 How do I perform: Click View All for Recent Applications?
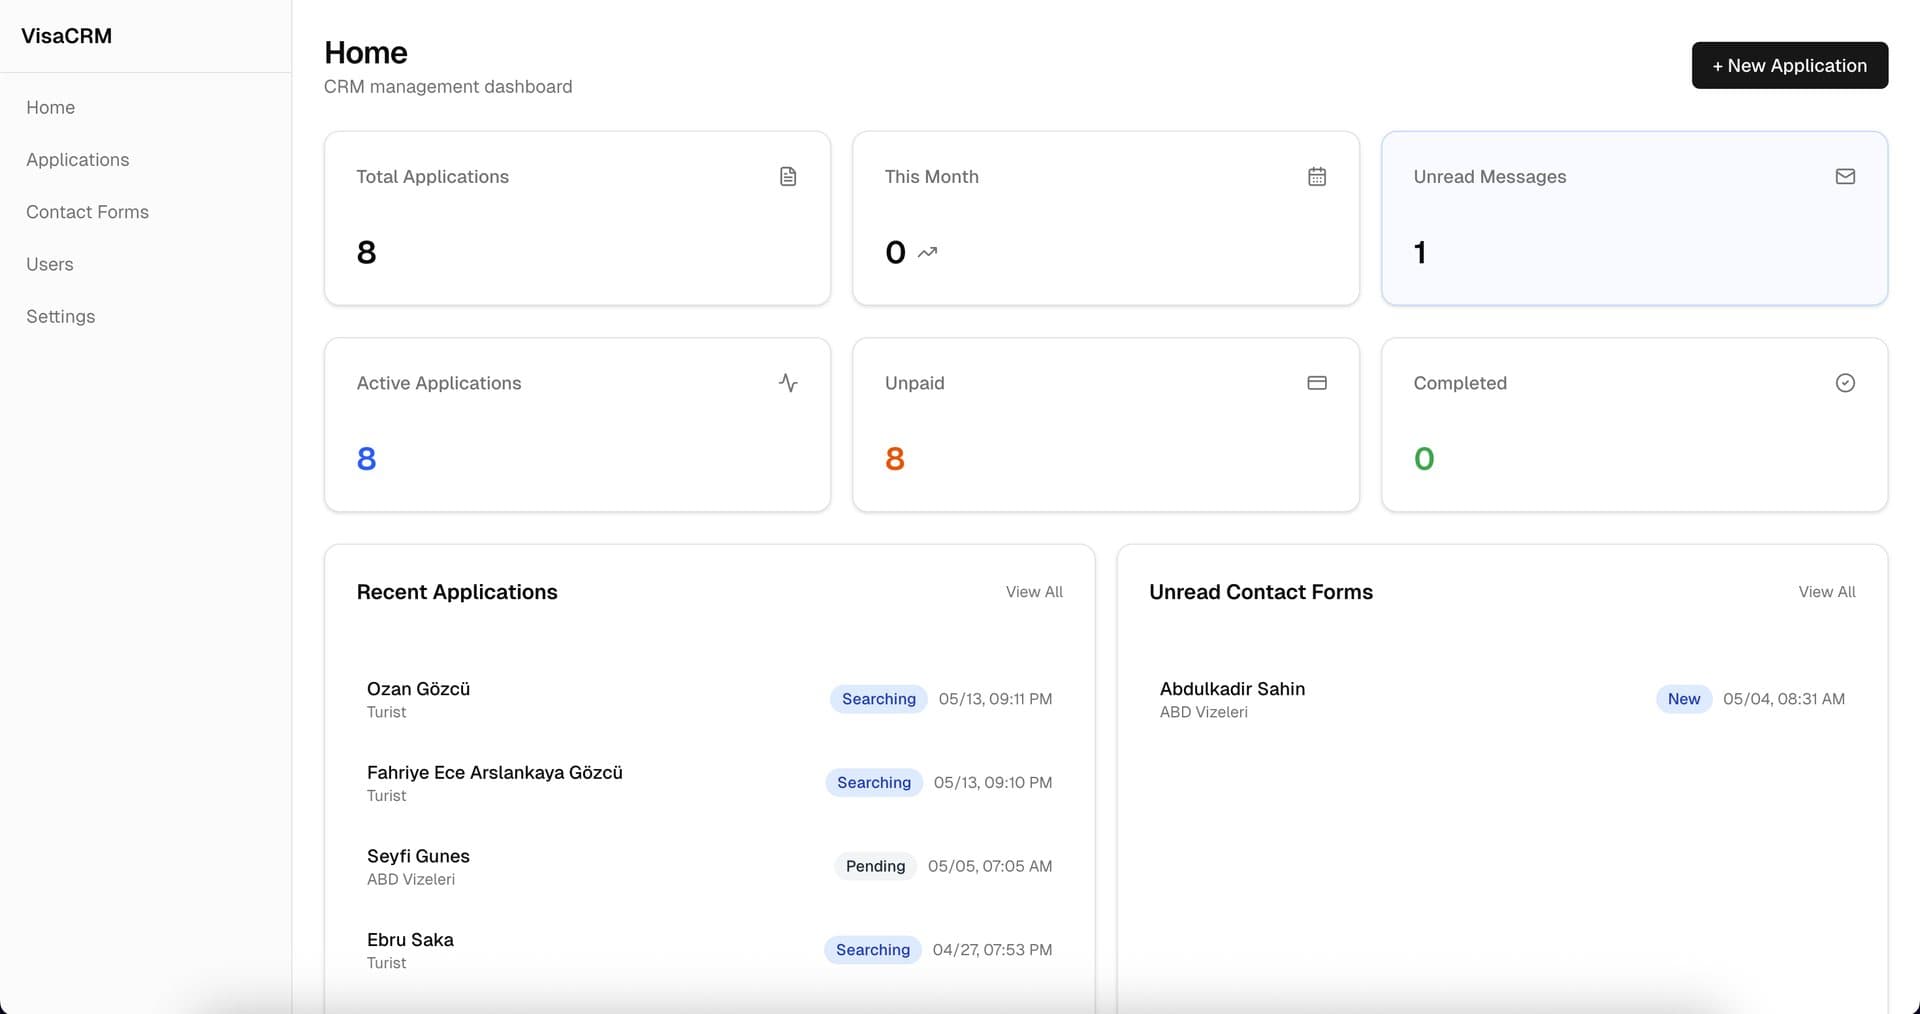pos(1034,592)
